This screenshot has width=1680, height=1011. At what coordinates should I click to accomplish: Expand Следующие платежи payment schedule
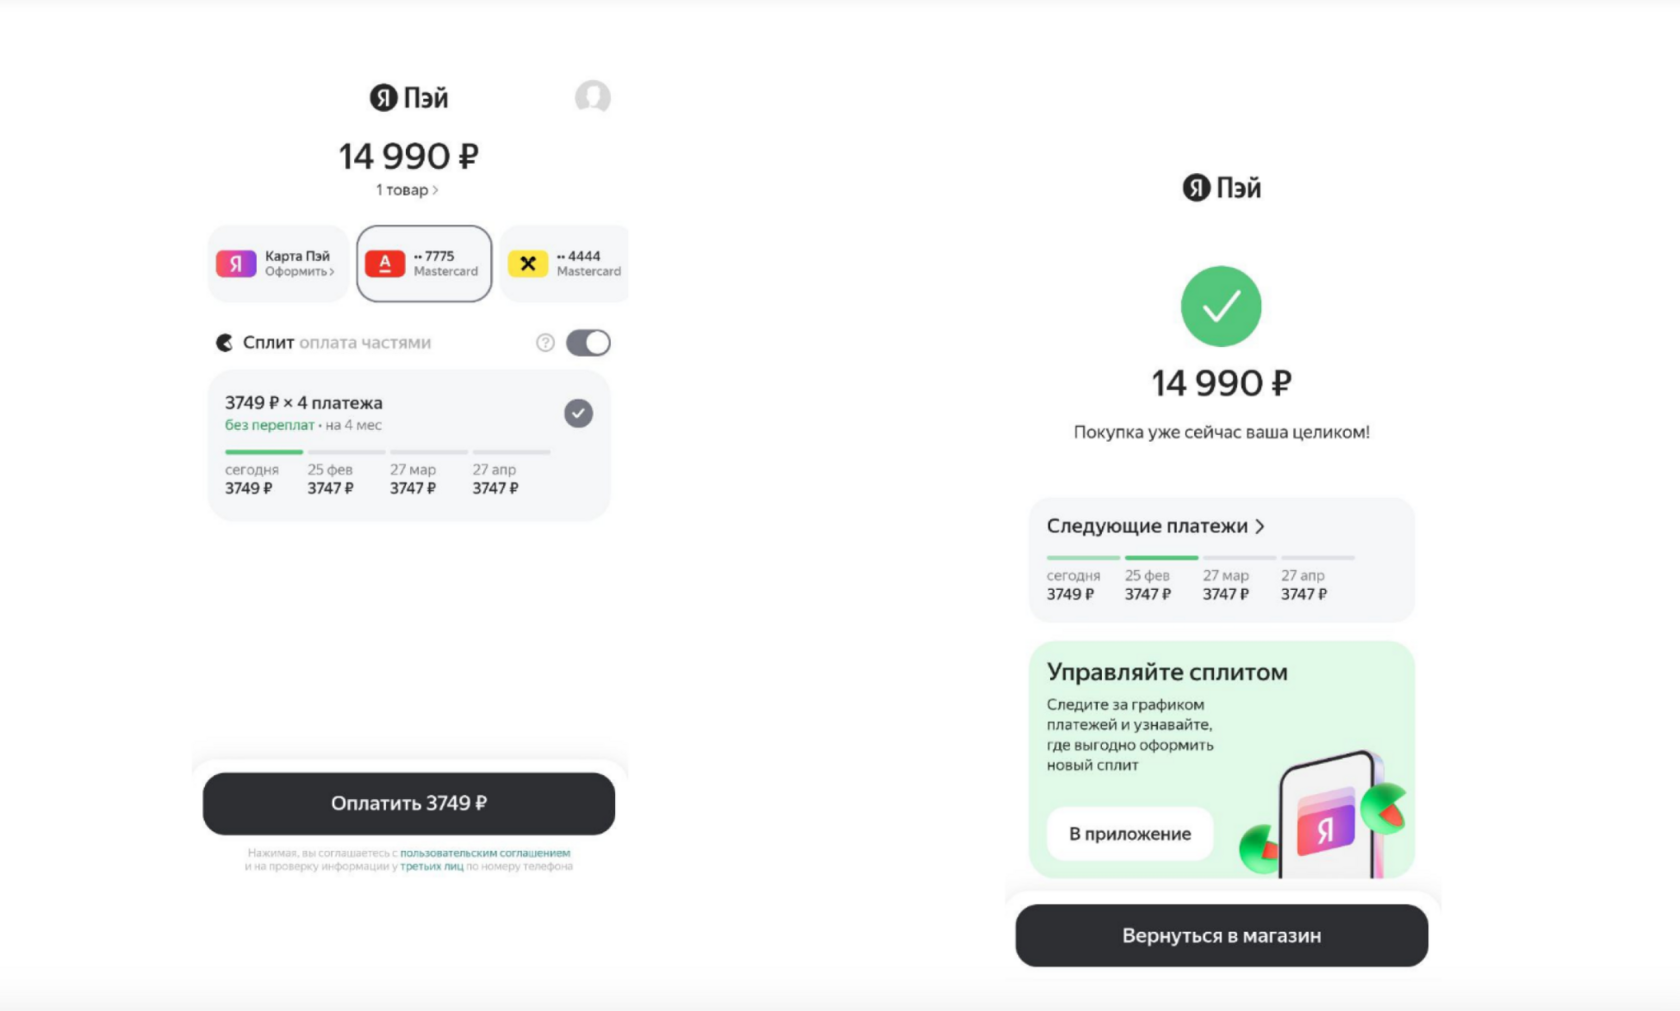[1156, 526]
